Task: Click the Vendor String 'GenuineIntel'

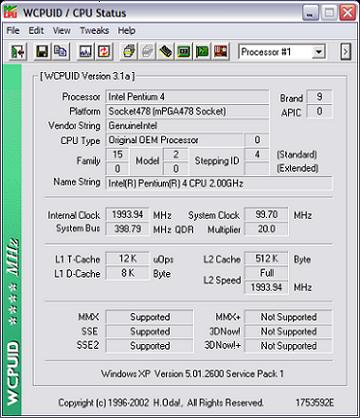Action: [187, 126]
